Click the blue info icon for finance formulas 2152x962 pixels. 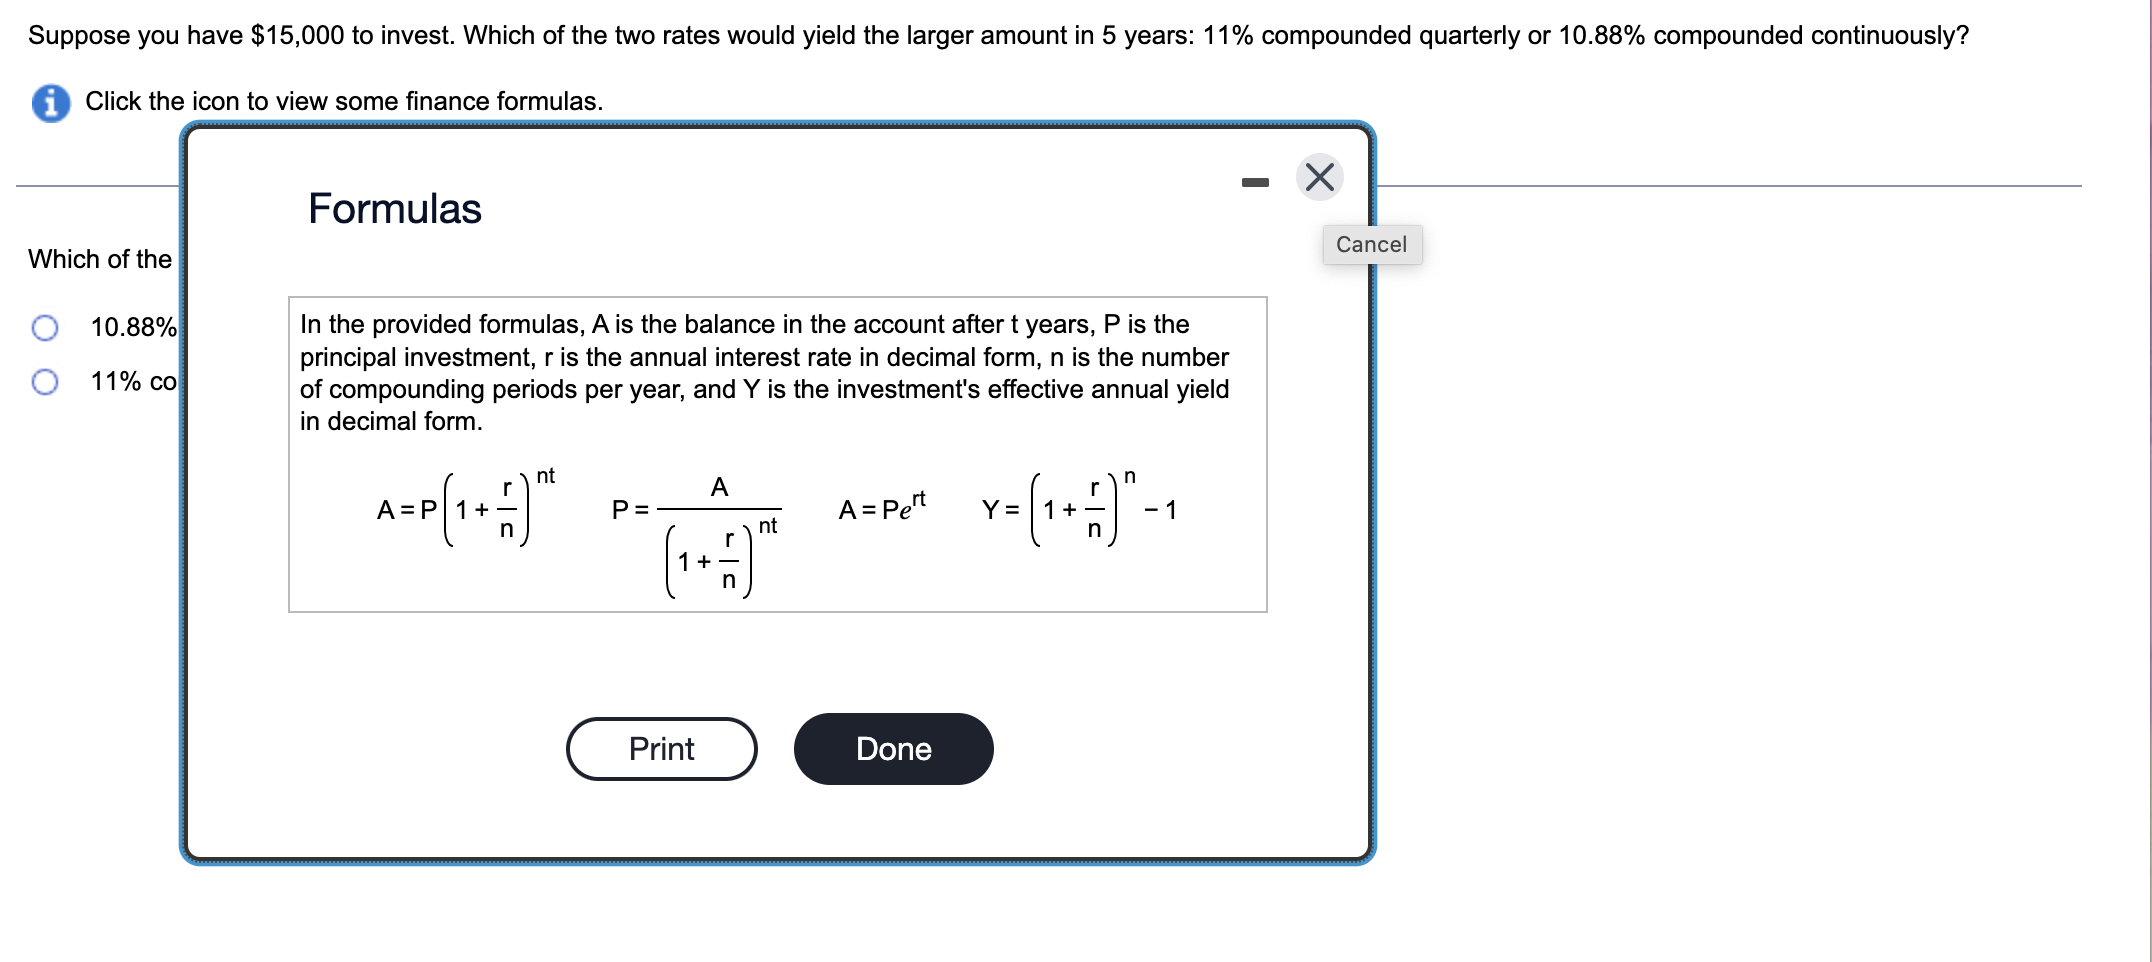point(51,102)
